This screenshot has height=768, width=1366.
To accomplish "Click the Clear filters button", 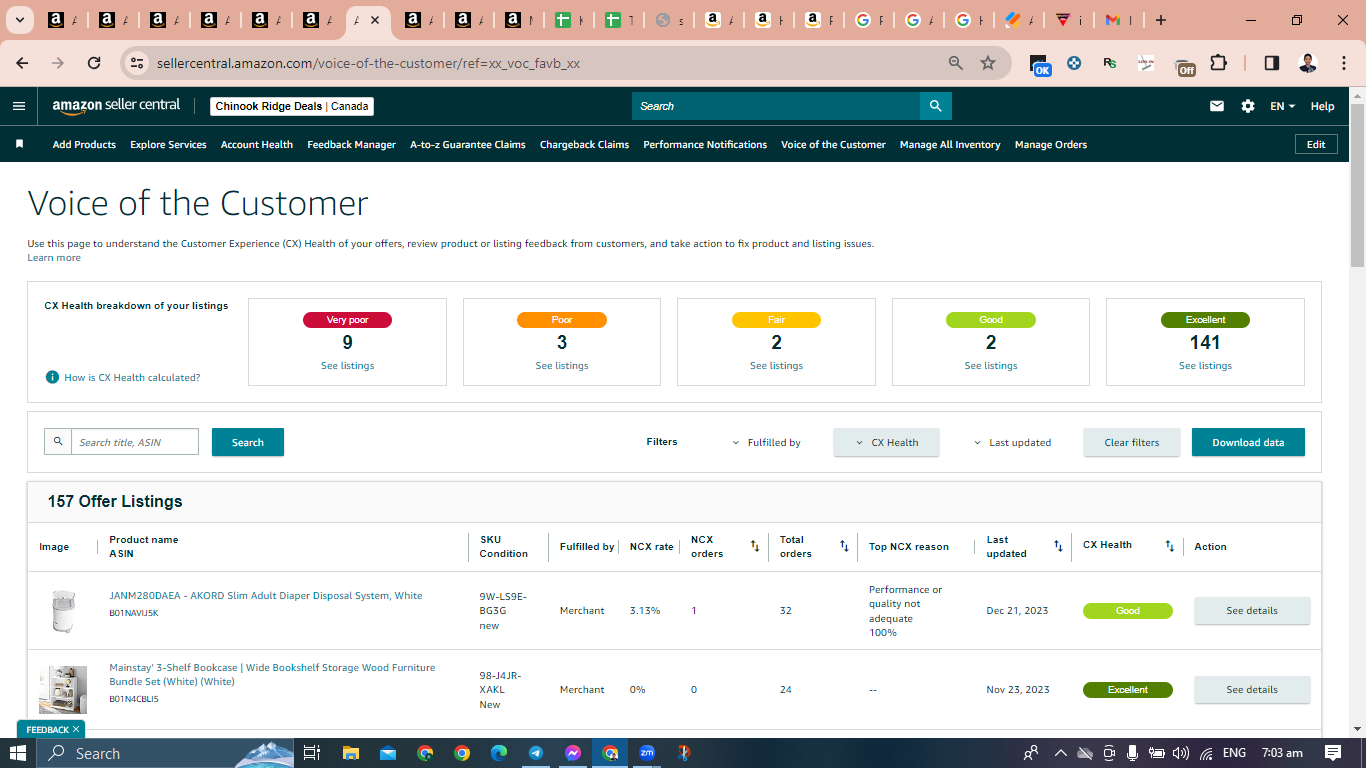I will coord(1132,442).
